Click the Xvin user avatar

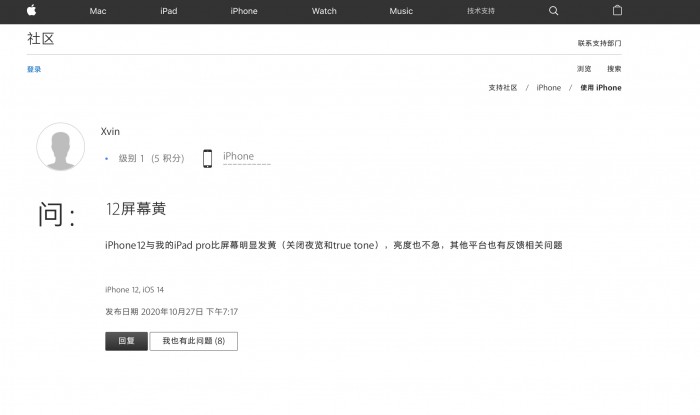tap(60, 146)
